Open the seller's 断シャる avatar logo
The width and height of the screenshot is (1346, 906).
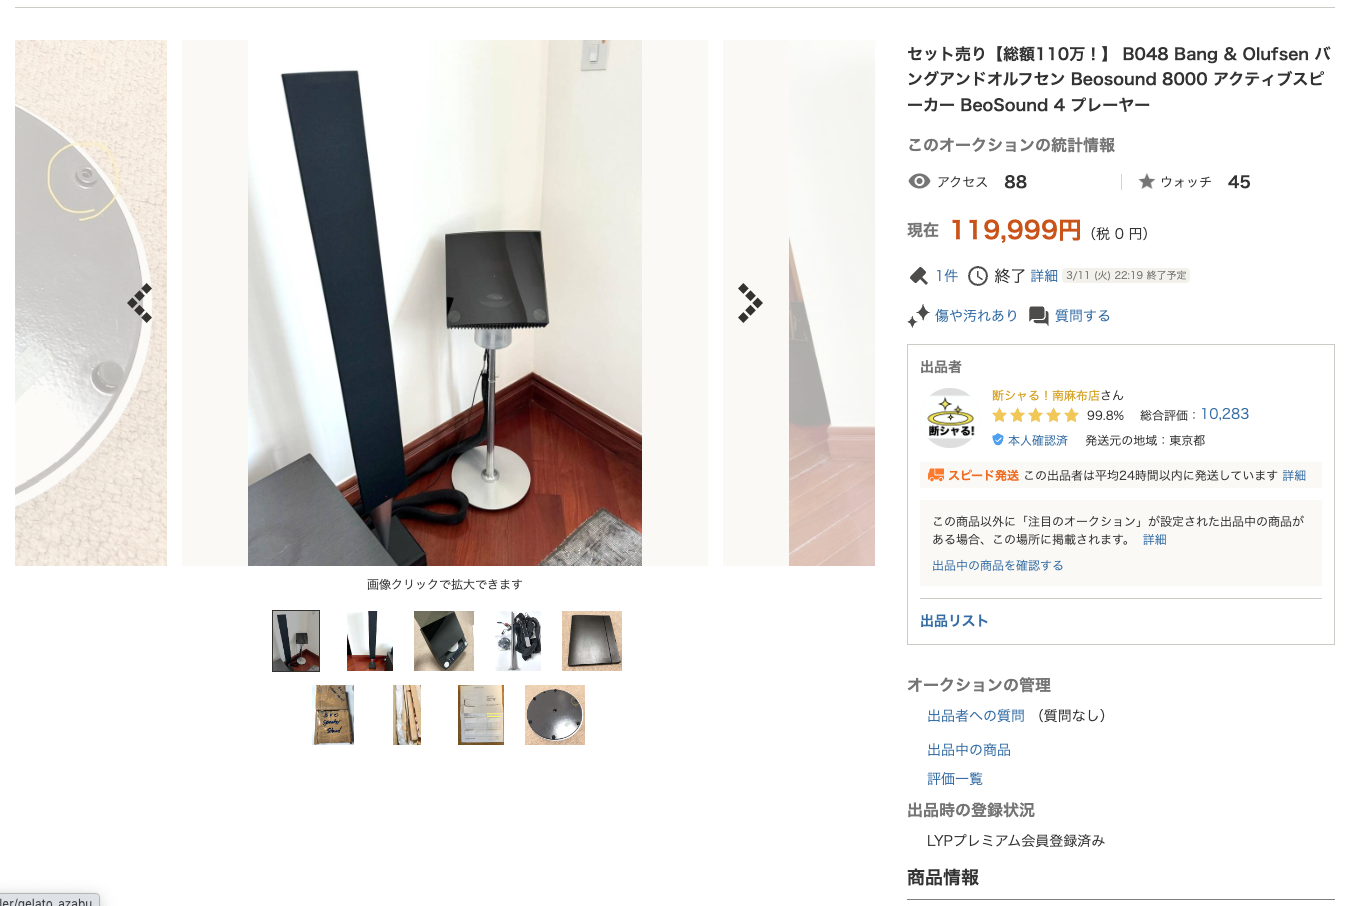coord(950,417)
